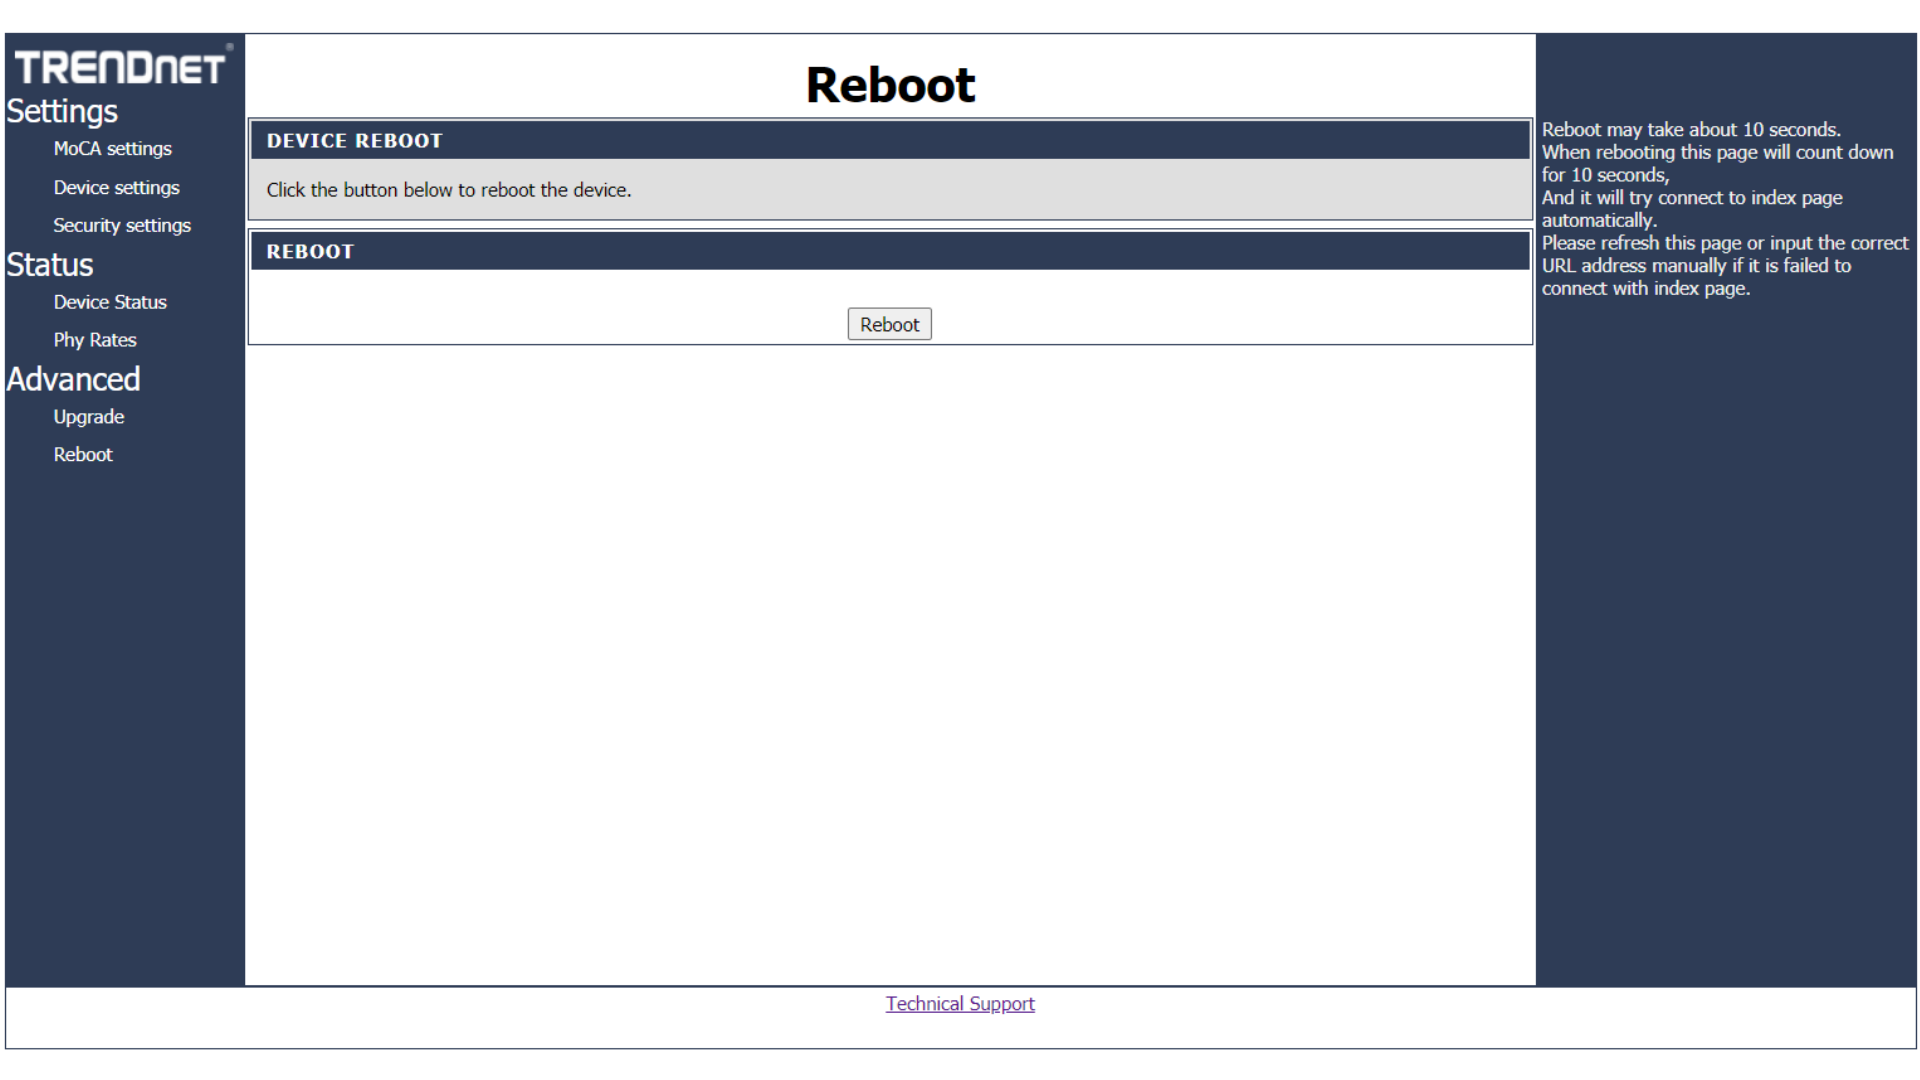Click the TRENDnet logo
The image size is (1920, 1080).
pos(121,67)
